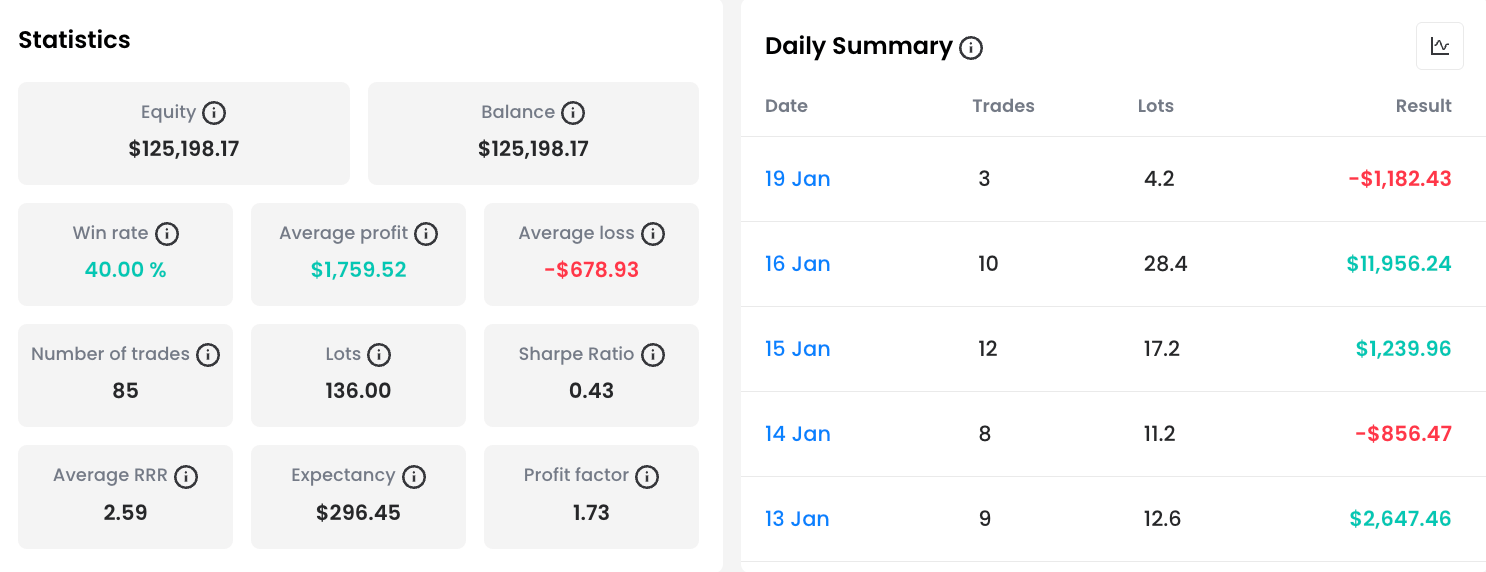Click the Average loss info icon

pyautogui.click(x=653, y=234)
